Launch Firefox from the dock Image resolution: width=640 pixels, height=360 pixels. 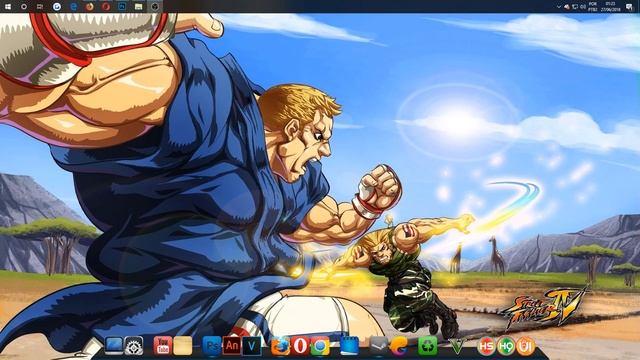click(280, 346)
